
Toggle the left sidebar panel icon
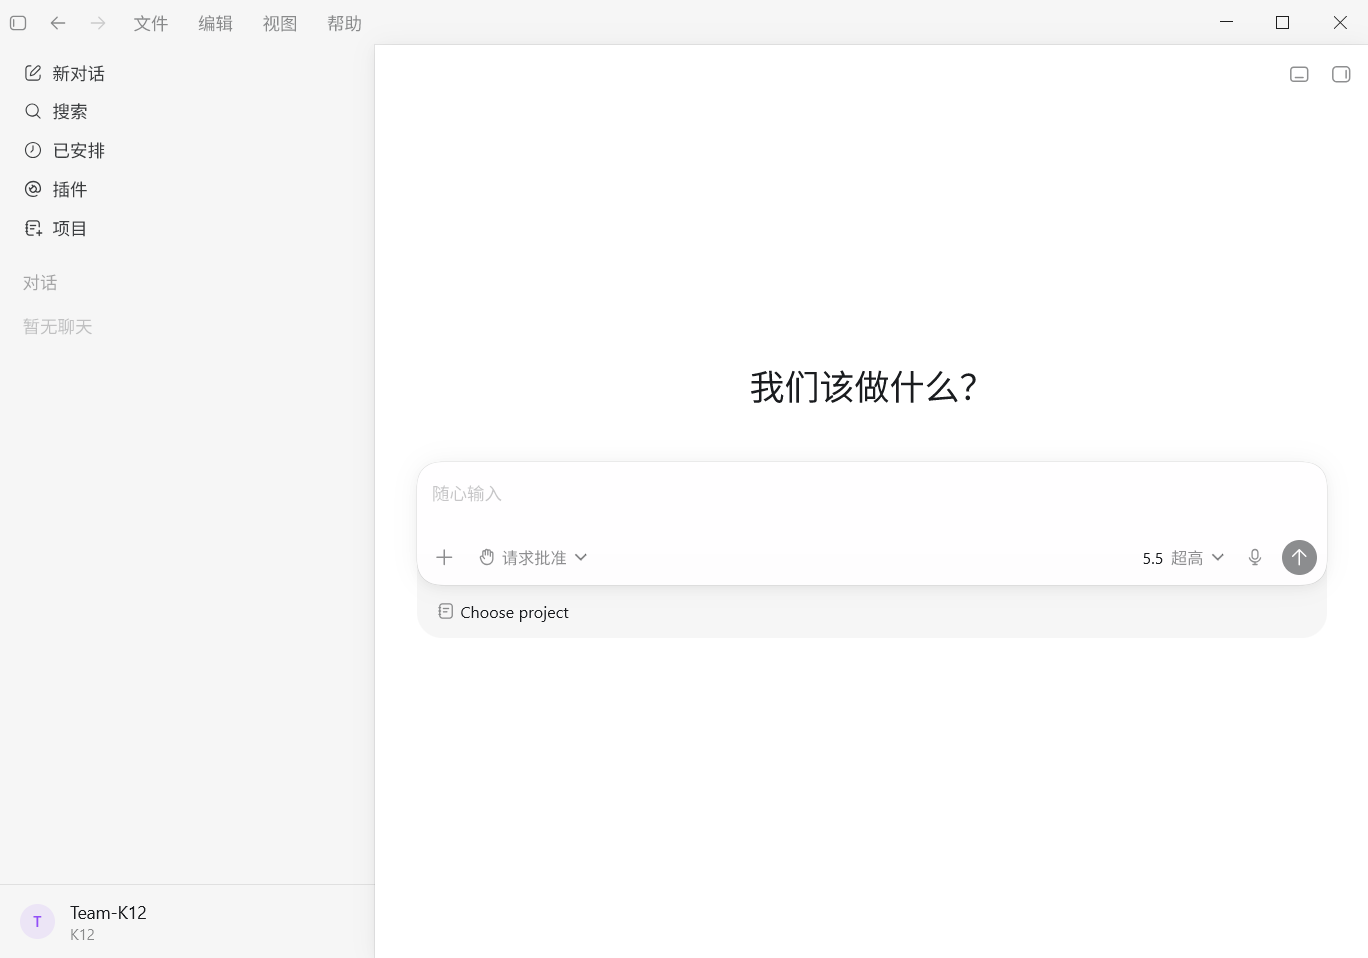pyautogui.click(x=18, y=23)
